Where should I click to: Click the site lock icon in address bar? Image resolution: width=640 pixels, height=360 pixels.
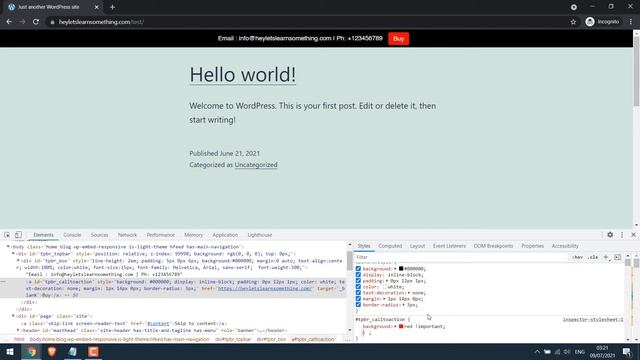(x=52, y=22)
